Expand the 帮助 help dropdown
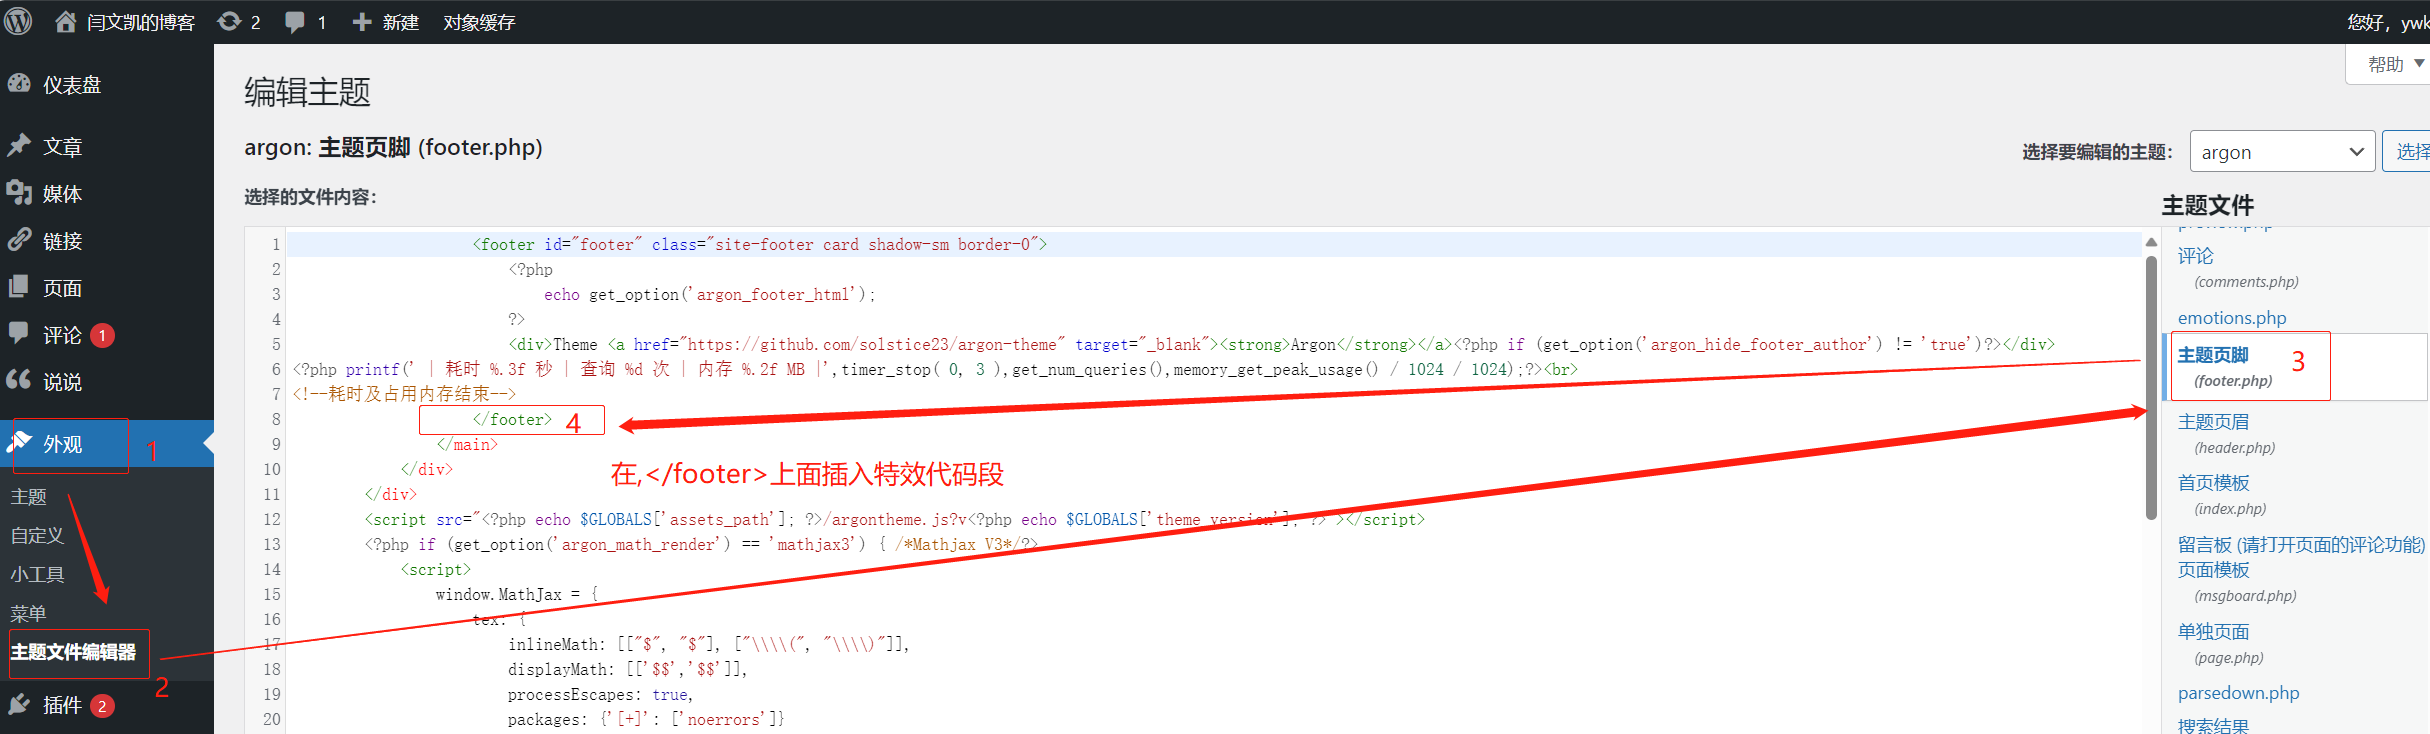 (2394, 65)
